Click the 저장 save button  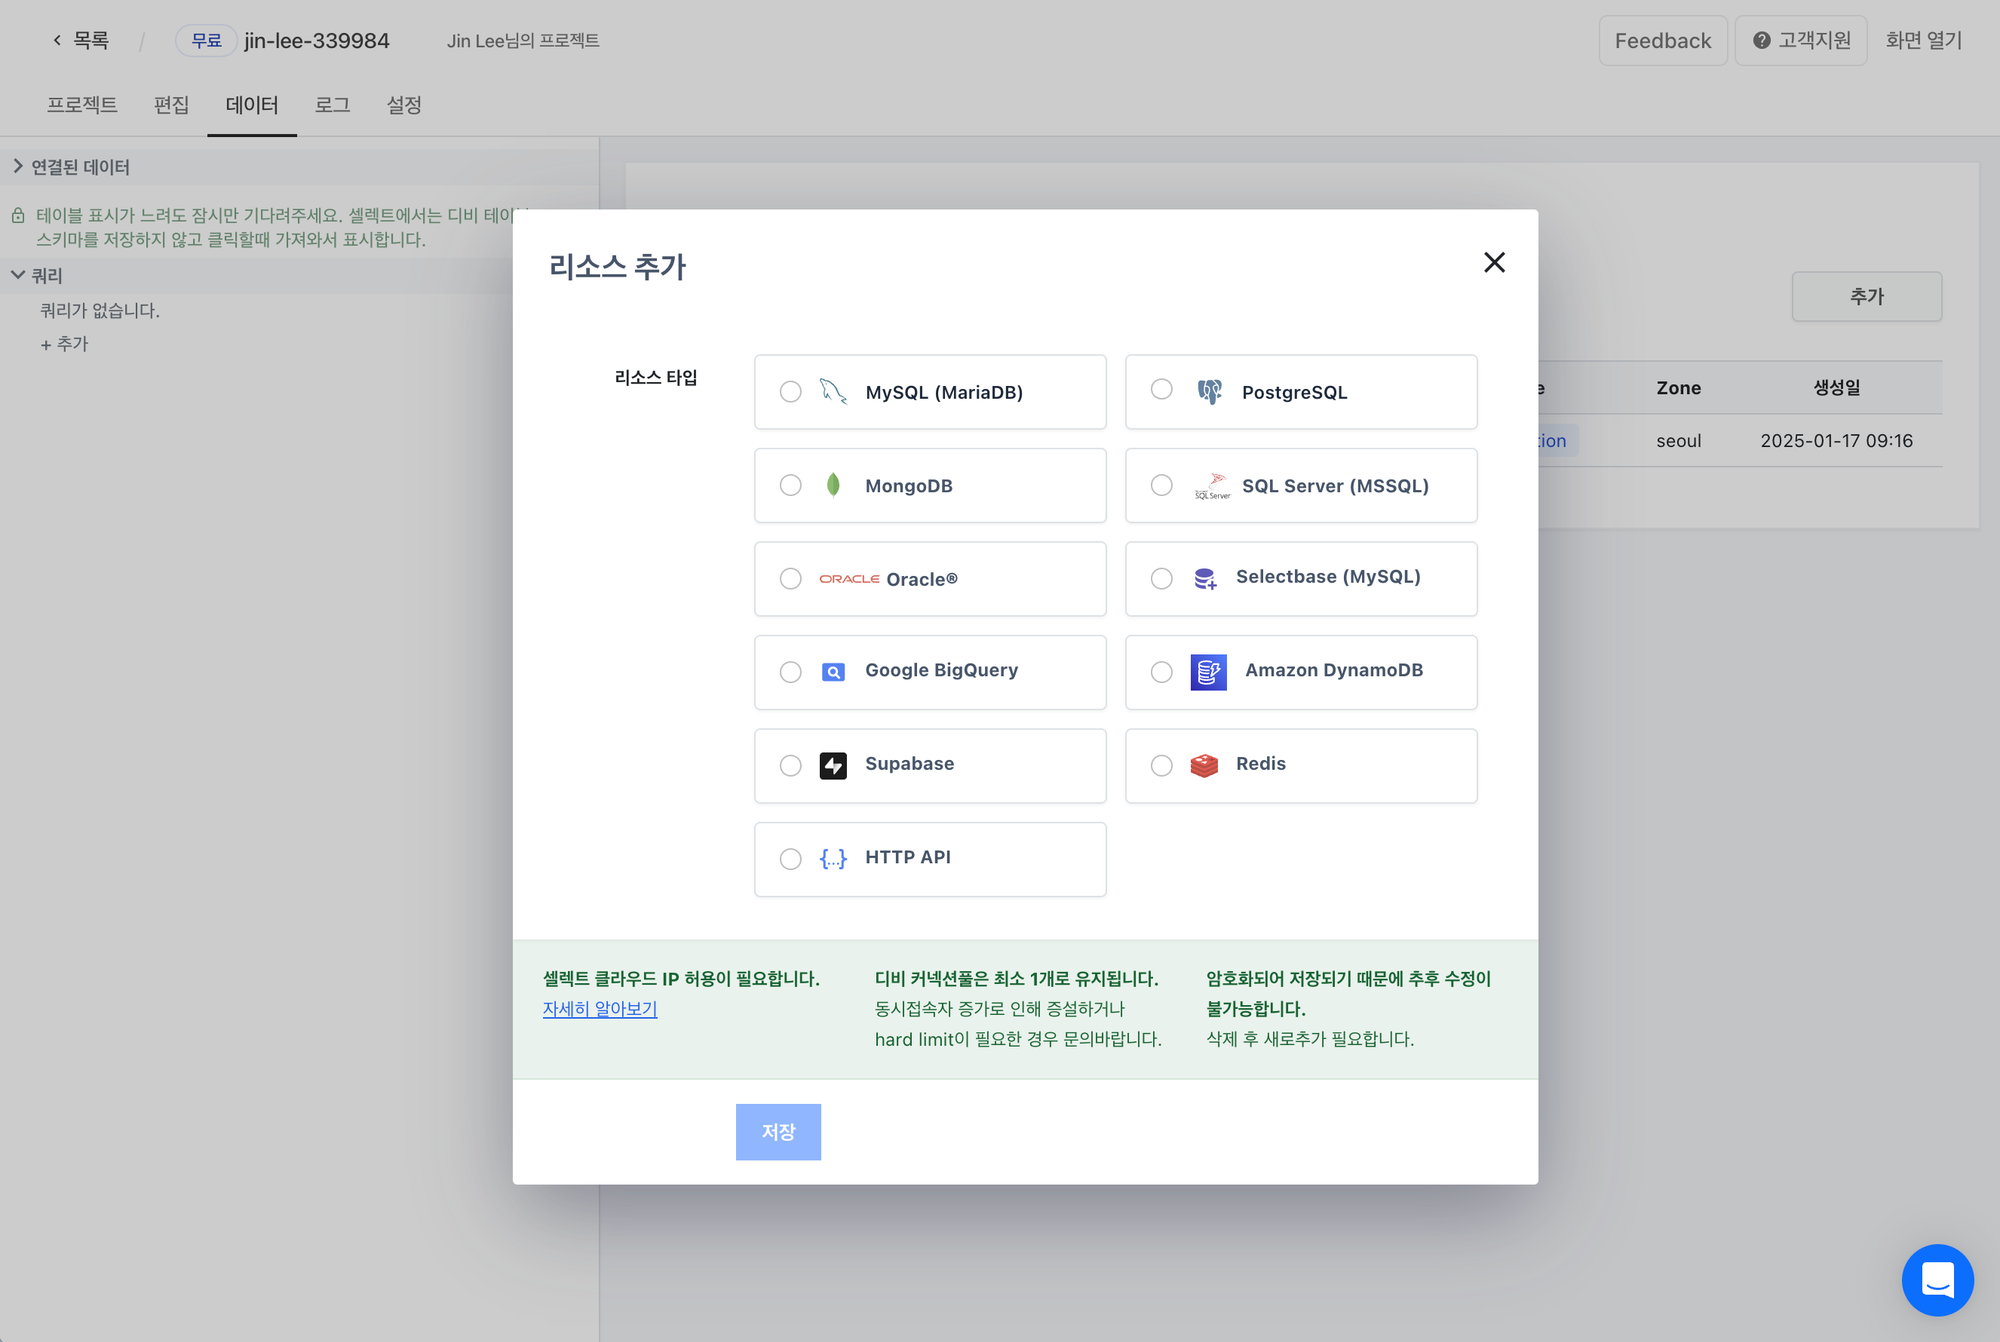[778, 1132]
